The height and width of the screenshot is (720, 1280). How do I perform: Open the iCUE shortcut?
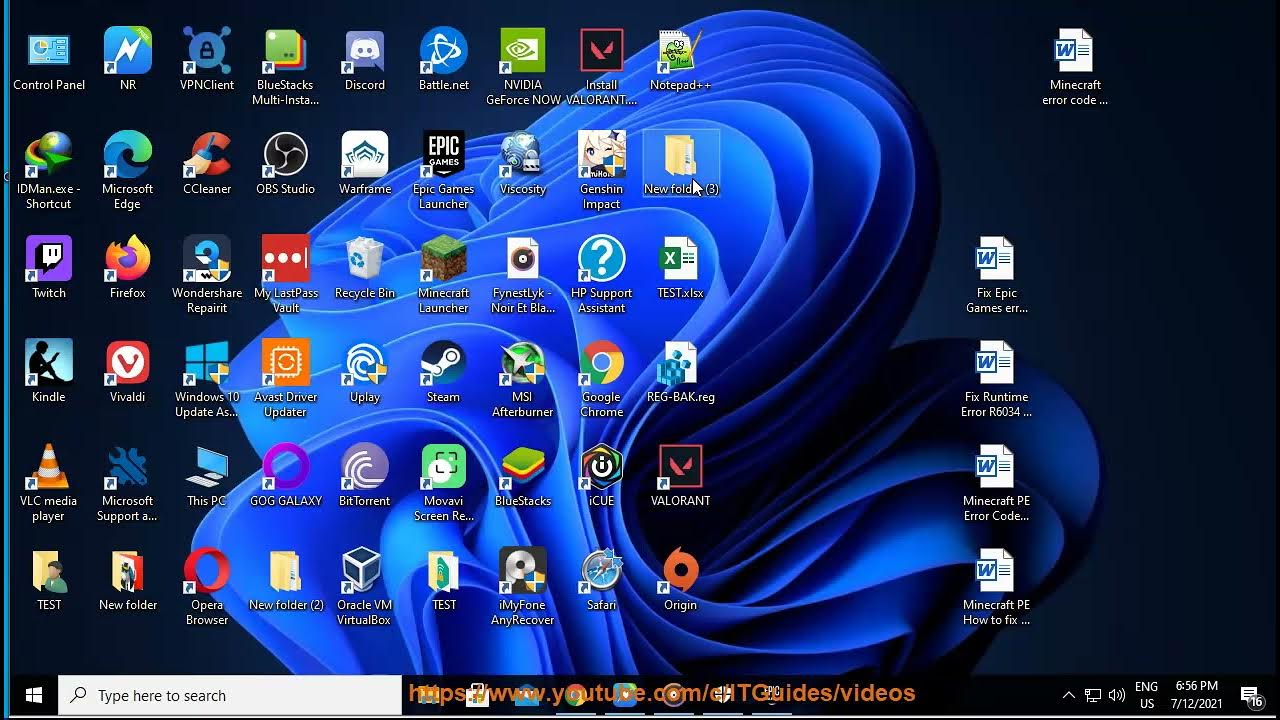click(601, 476)
